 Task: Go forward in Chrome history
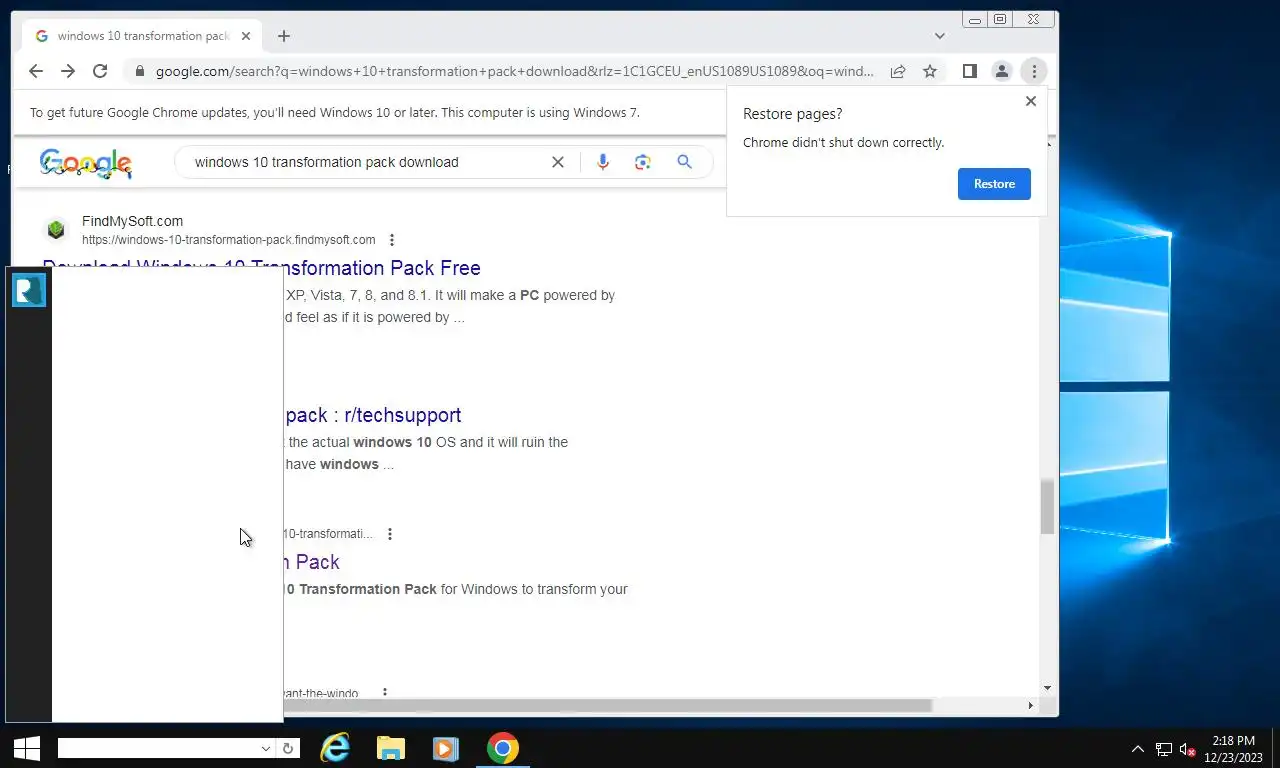pyautogui.click(x=67, y=71)
